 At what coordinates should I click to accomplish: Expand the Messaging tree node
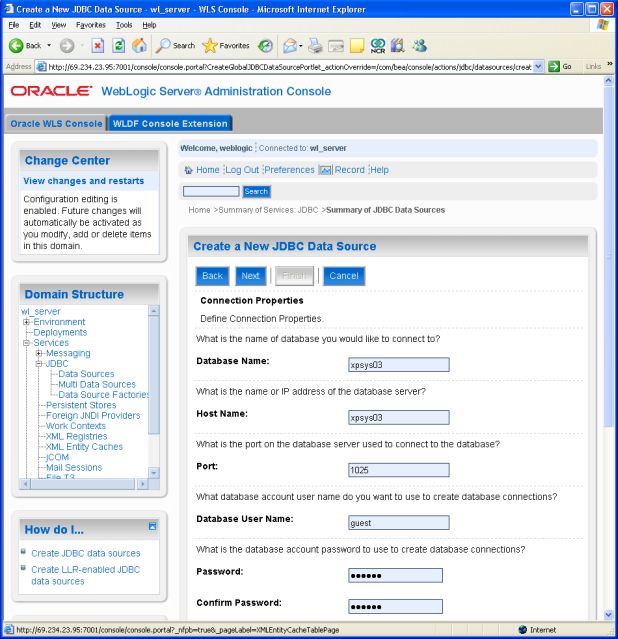[39, 353]
